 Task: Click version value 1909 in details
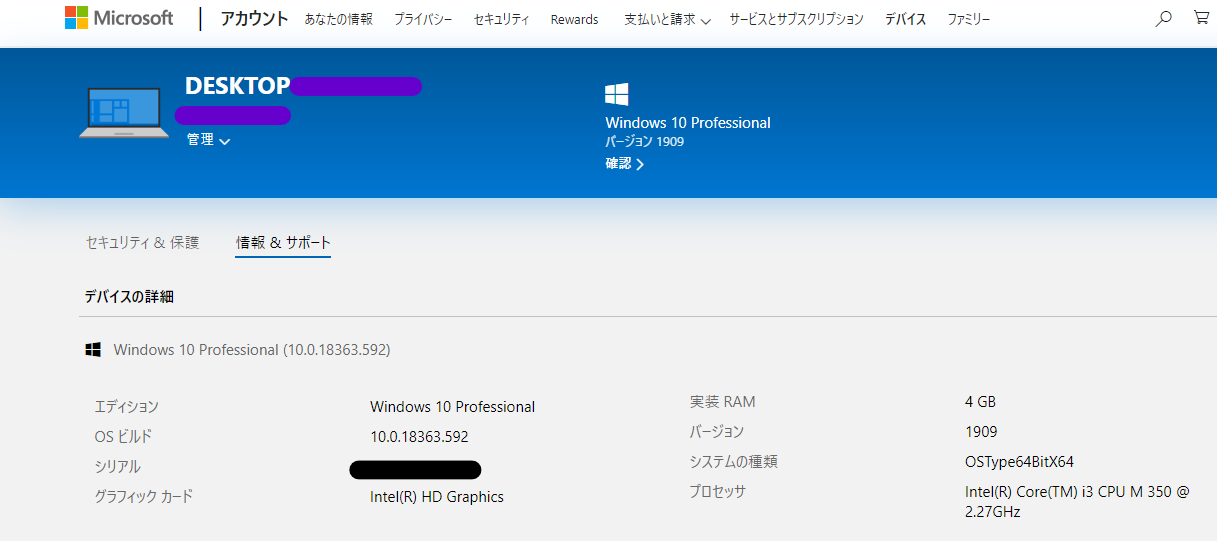981,432
